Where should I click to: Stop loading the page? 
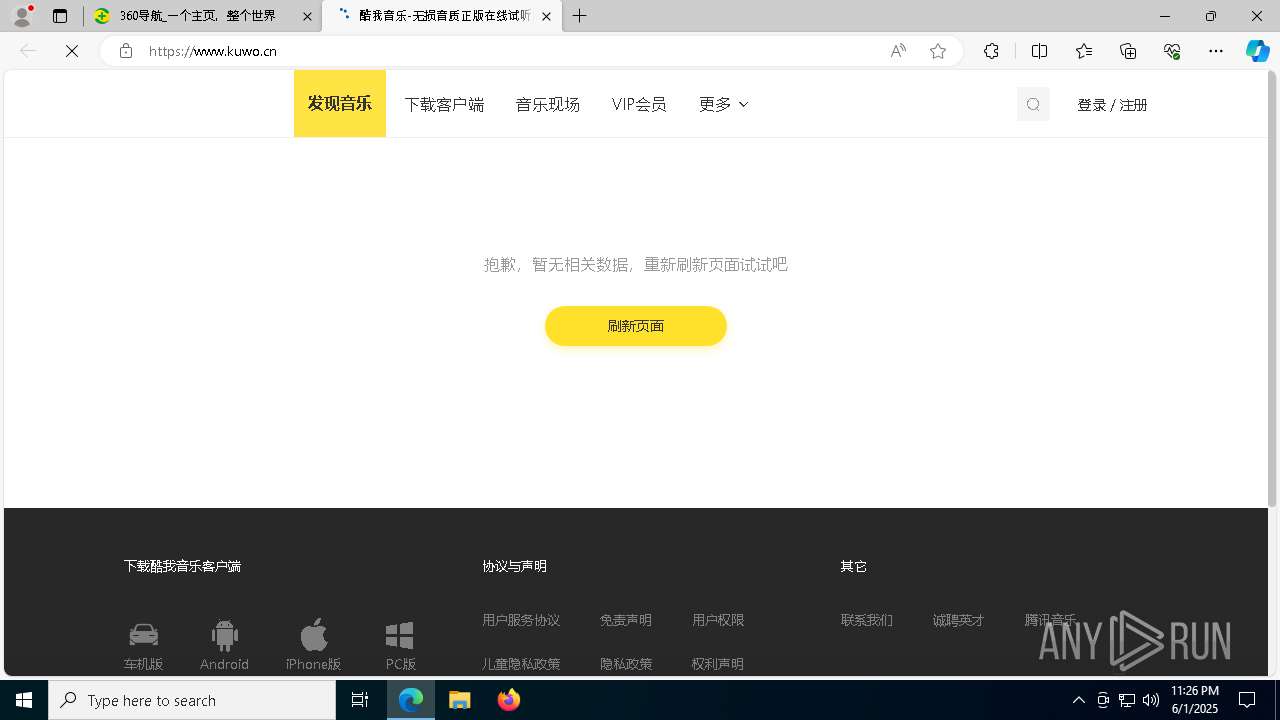point(72,51)
